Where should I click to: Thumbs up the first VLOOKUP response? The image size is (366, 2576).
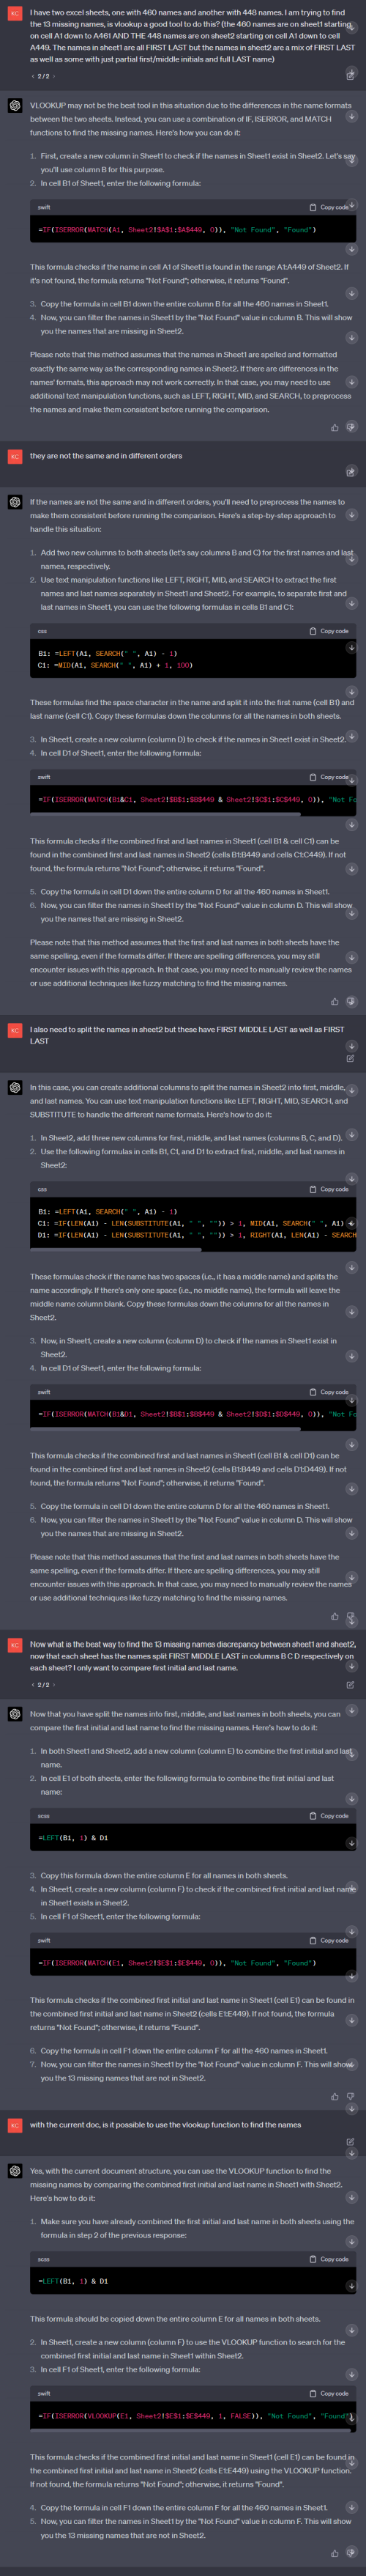point(334,427)
